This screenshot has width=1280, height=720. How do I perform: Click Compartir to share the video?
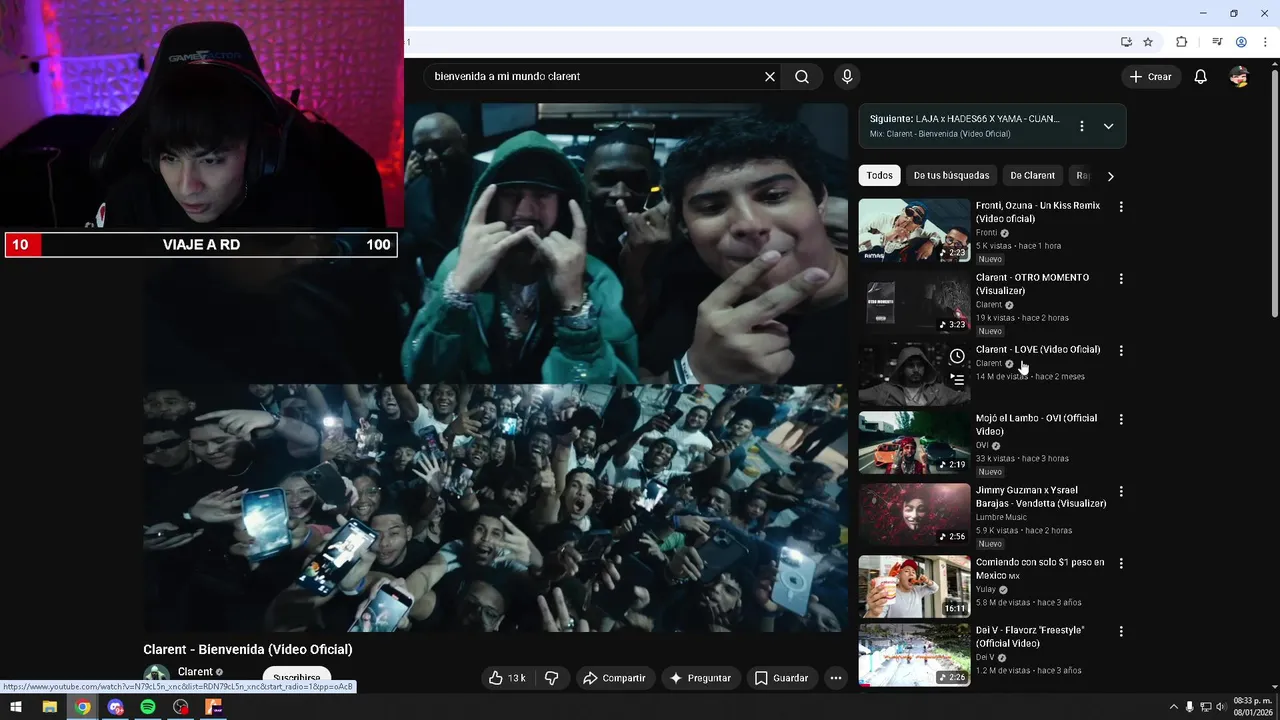(x=614, y=678)
